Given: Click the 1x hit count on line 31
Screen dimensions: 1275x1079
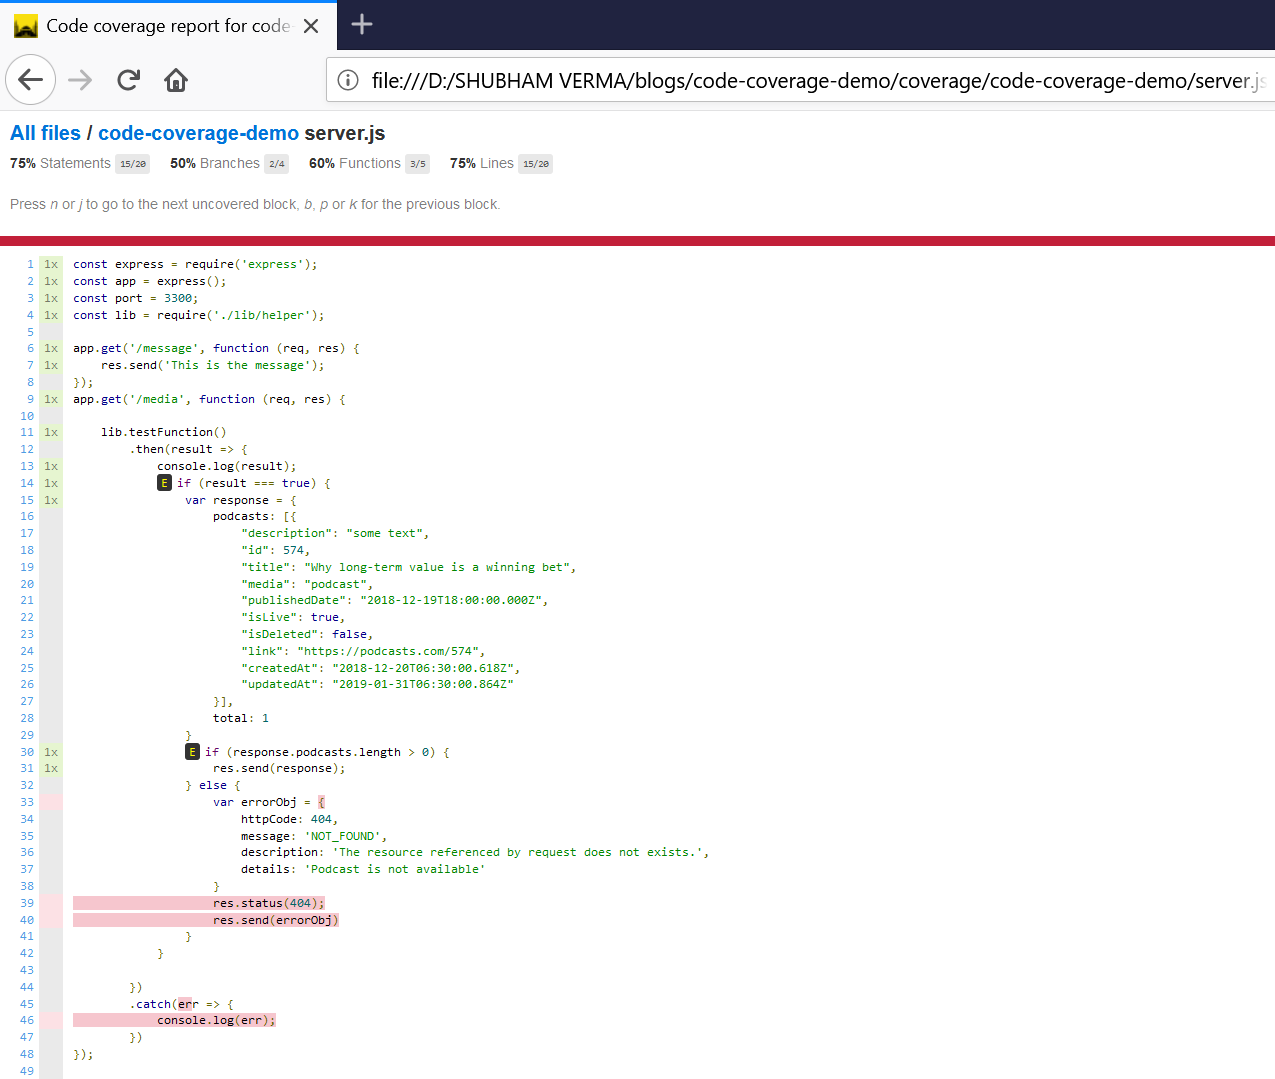Looking at the screenshot, I should pyautogui.click(x=51, y=768).
